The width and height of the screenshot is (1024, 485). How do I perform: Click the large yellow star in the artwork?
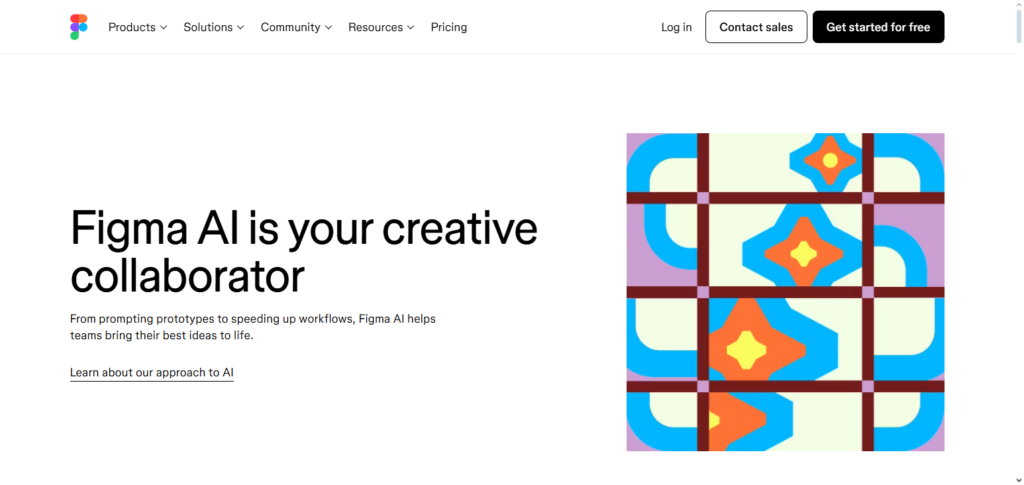tap(746, 348)
